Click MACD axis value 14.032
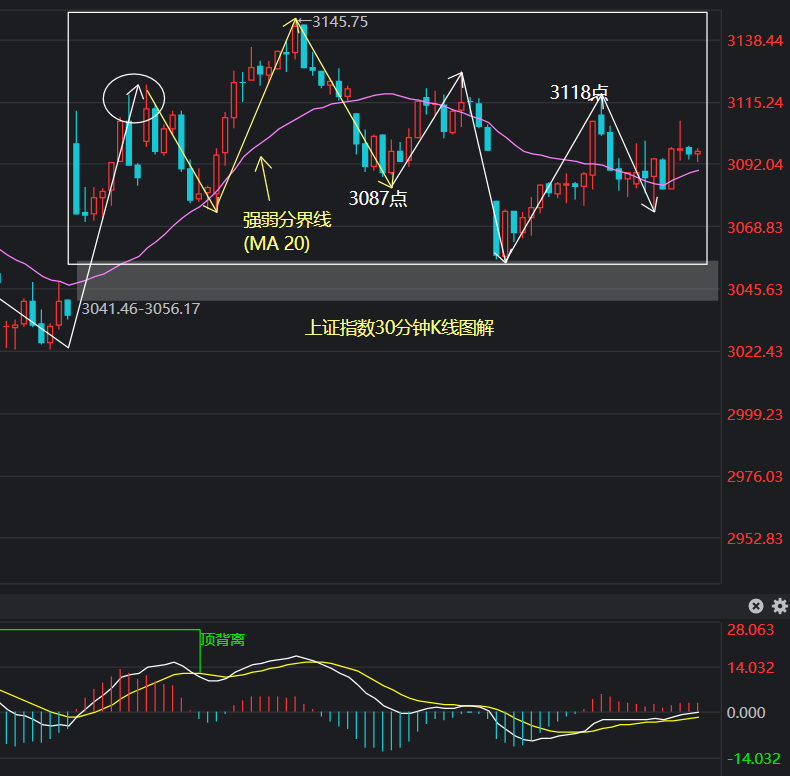Image resolution: width=790 pixels, height=776 pixels. [750, 668]
